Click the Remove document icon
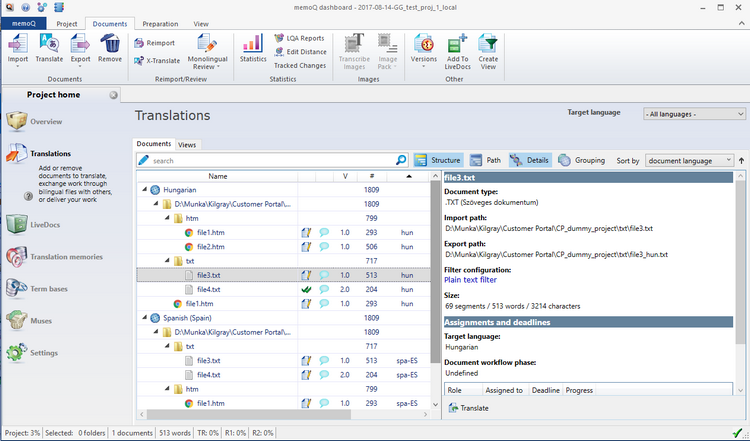Image resolution: width=750 pixels, height=441 pixels. (110, 43)
